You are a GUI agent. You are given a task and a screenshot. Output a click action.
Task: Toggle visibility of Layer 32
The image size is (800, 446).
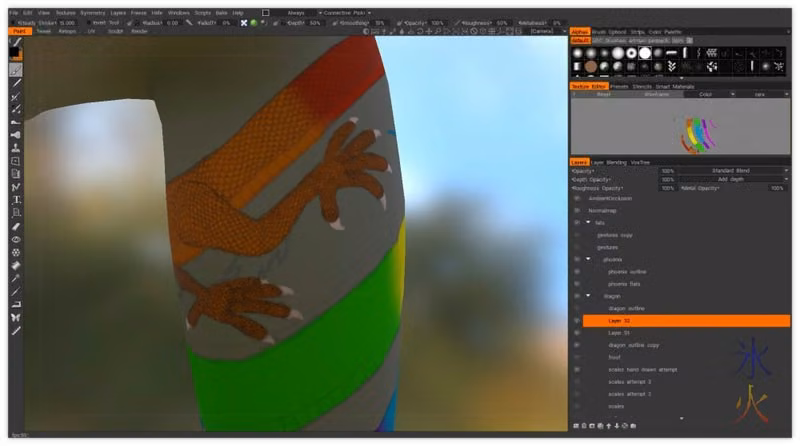tap(577, 321)
